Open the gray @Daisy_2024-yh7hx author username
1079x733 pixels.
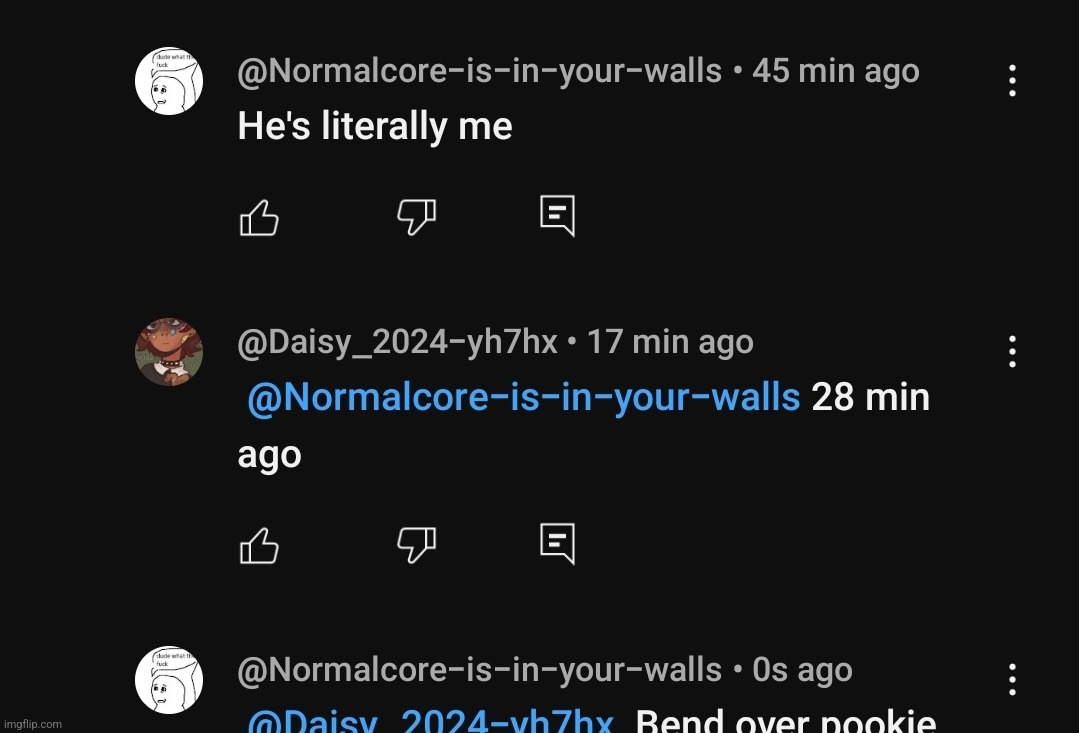pyautogui.click(x=397, y=343)
